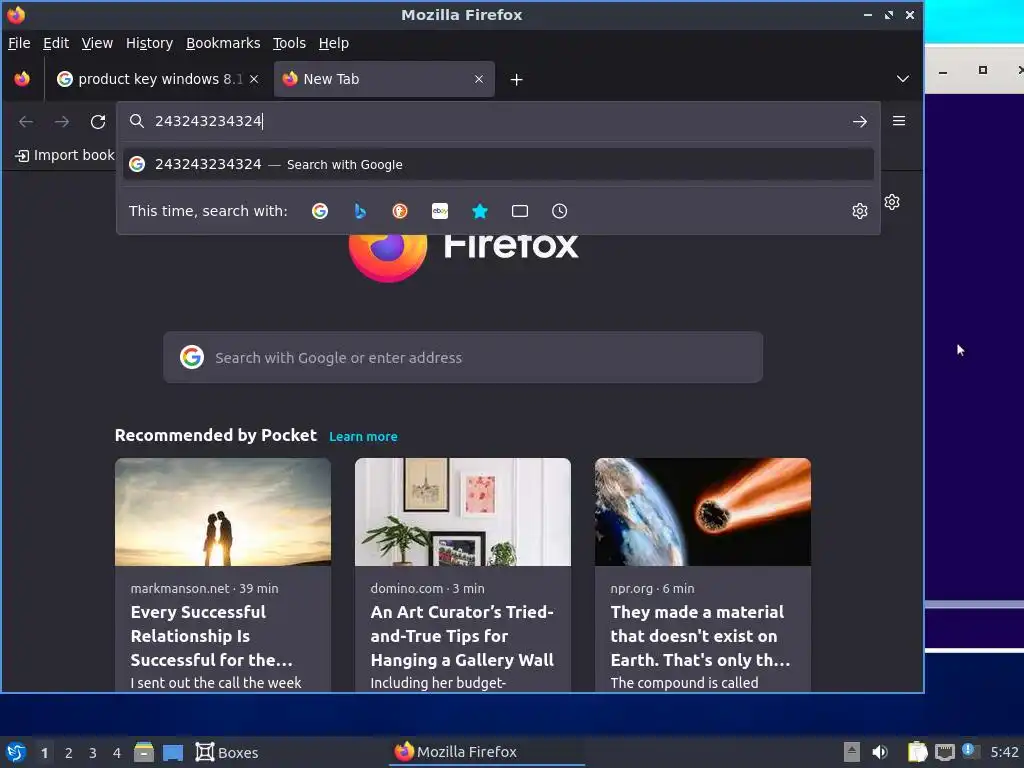Image resolution: width=1024 pixels, height=768 pixels.
Task: Switch to virtual desktop 1
Action: [x=44, y=753]
